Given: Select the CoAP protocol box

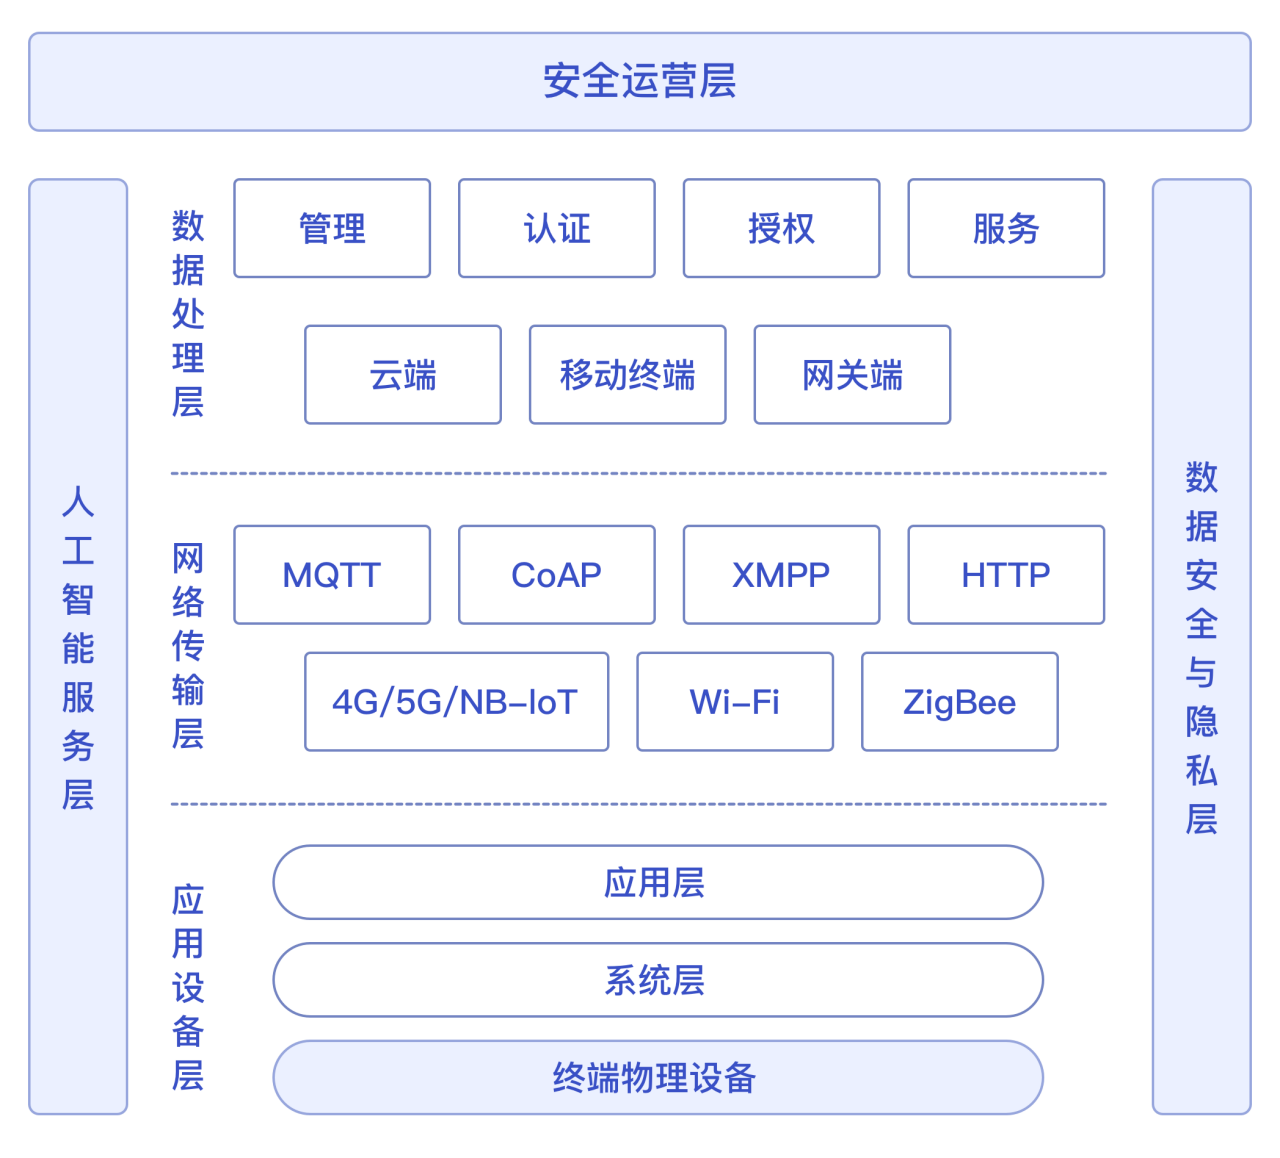Looking at the screenshot, I should coord(556,574).
